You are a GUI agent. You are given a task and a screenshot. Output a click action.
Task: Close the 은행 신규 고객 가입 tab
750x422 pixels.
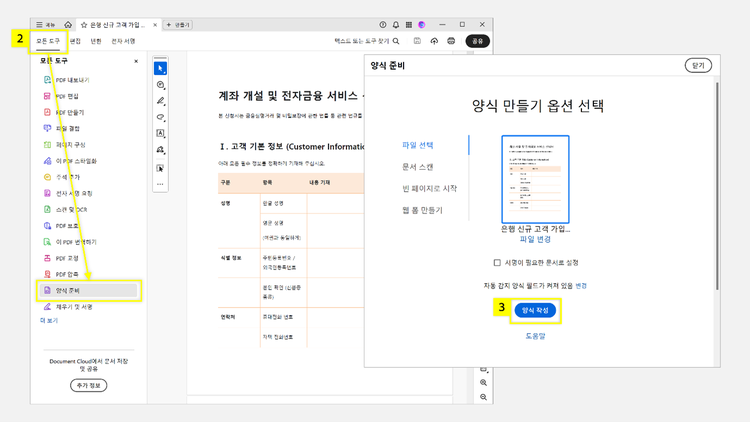[x=155, y=25]
